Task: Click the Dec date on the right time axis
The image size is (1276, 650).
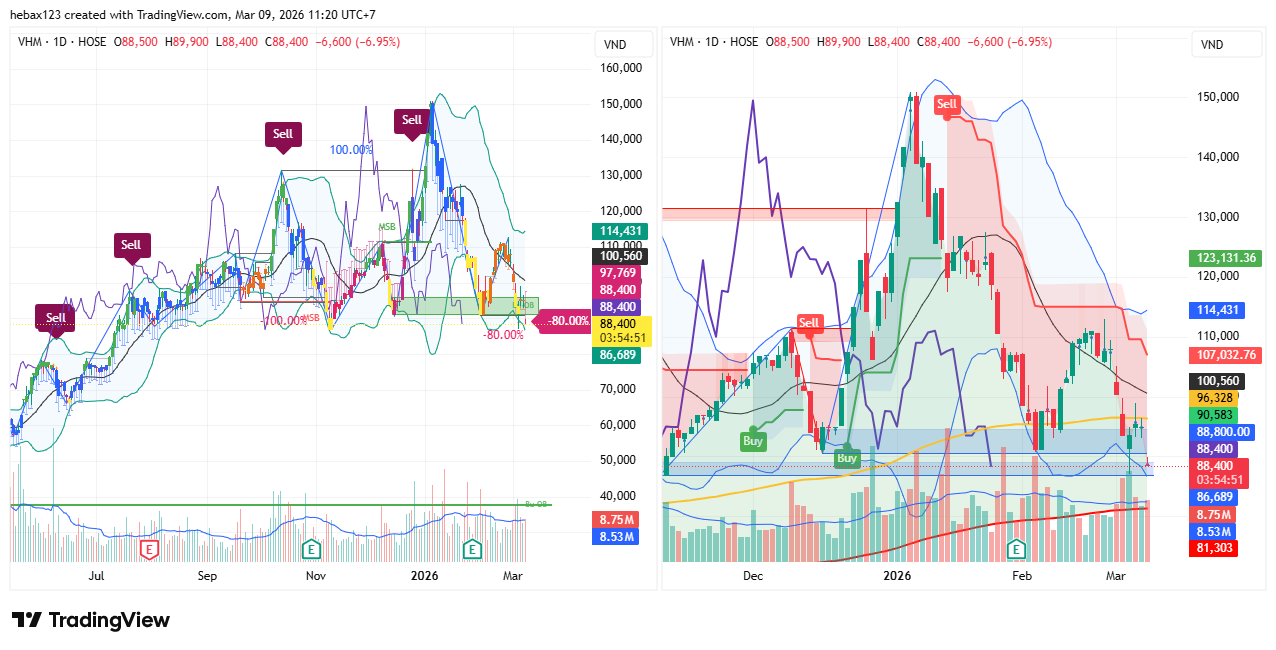Action: [753, 576]
